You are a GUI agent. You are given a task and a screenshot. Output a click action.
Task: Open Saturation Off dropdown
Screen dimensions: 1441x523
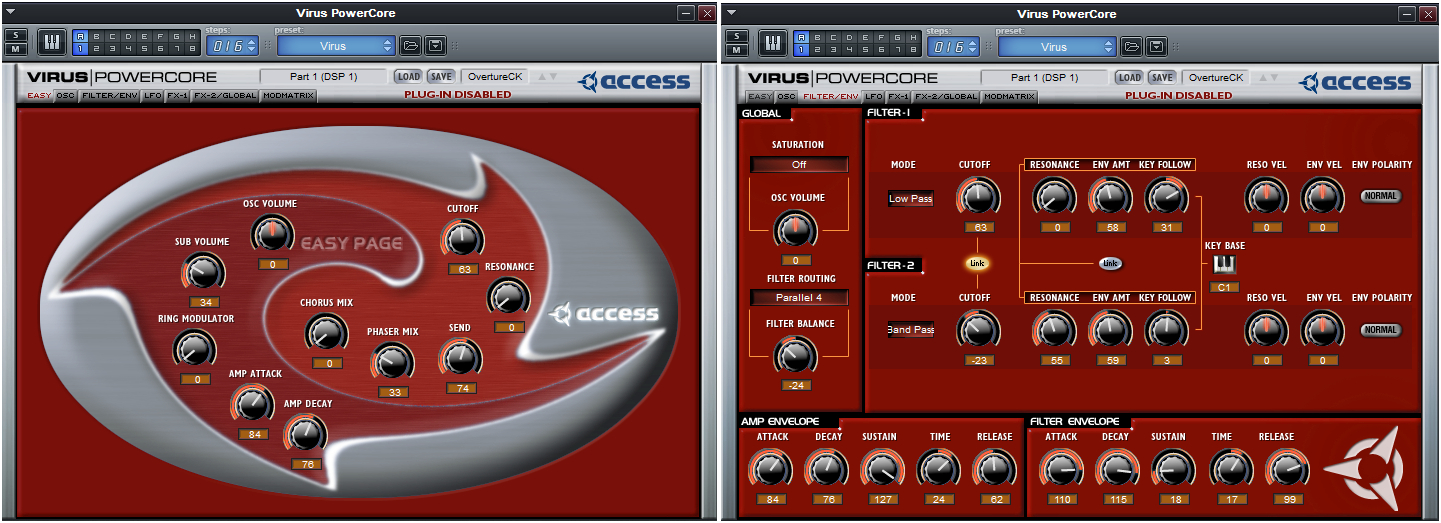pyautogui.click(x=799, y=164)
